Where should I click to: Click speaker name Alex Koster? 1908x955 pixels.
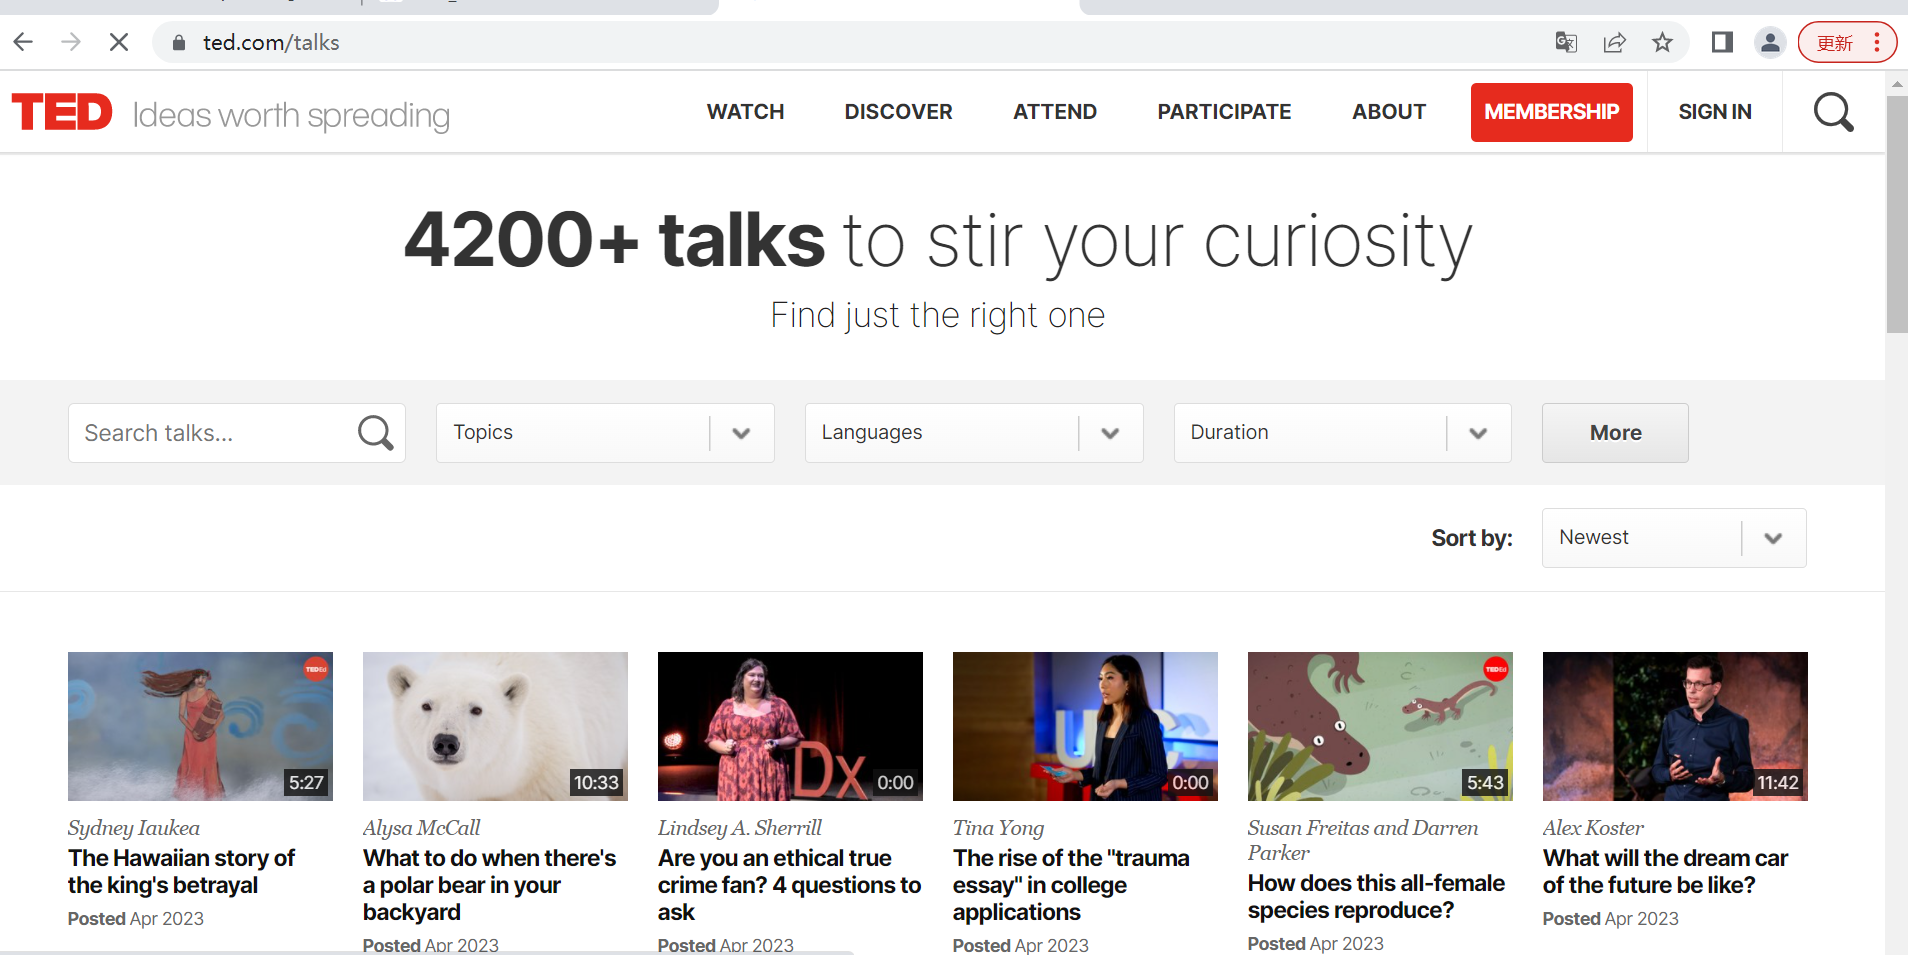1593,828
